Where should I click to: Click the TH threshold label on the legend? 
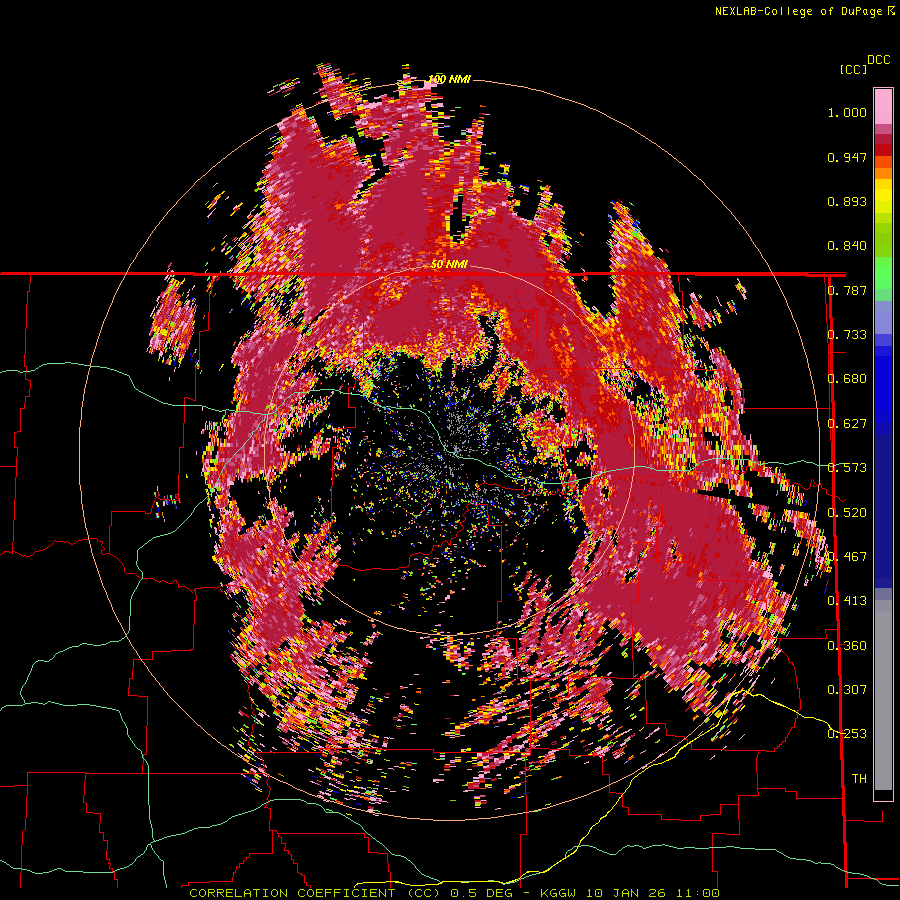[859, 779]
